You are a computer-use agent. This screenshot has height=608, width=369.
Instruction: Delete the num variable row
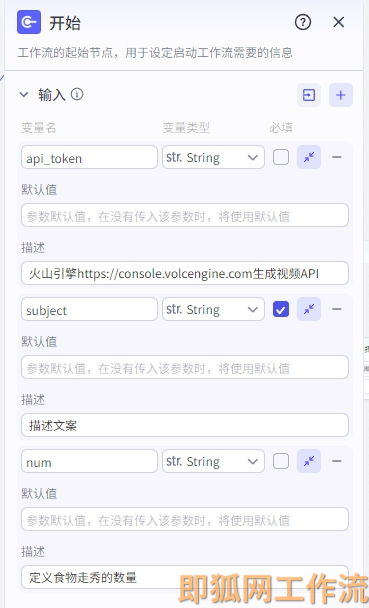point(337,461)
